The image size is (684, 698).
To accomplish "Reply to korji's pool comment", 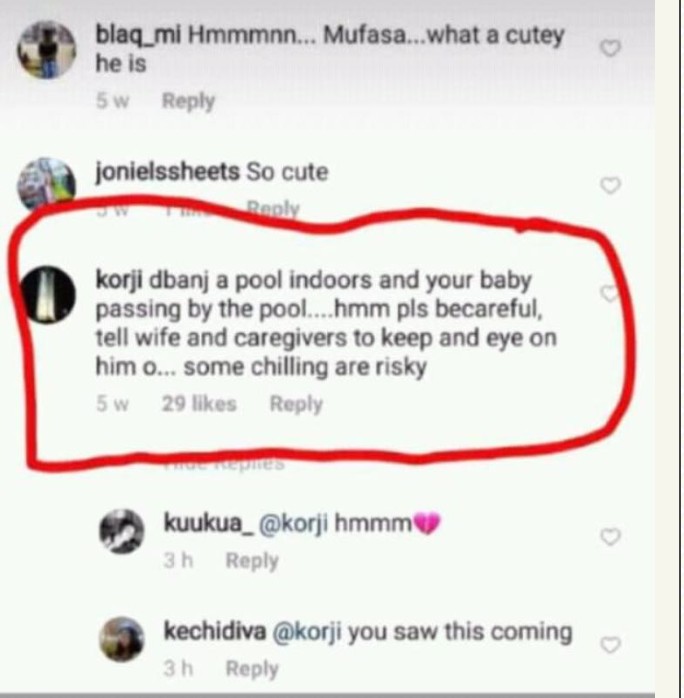I will (296, 404).
